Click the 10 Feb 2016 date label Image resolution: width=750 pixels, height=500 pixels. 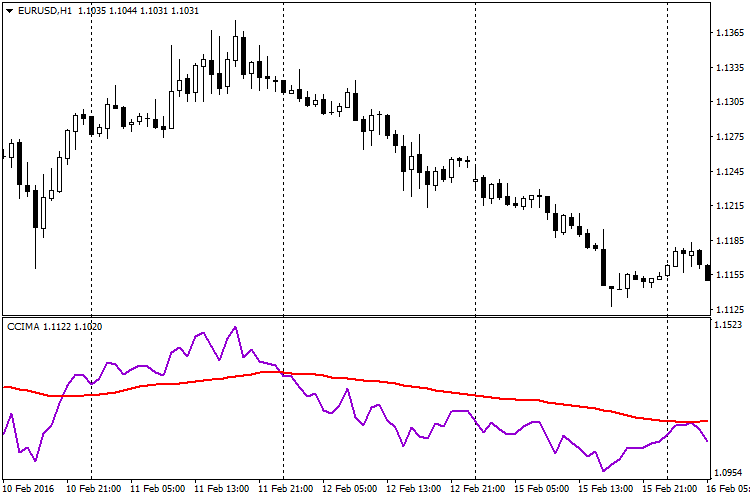coord(29,489)
